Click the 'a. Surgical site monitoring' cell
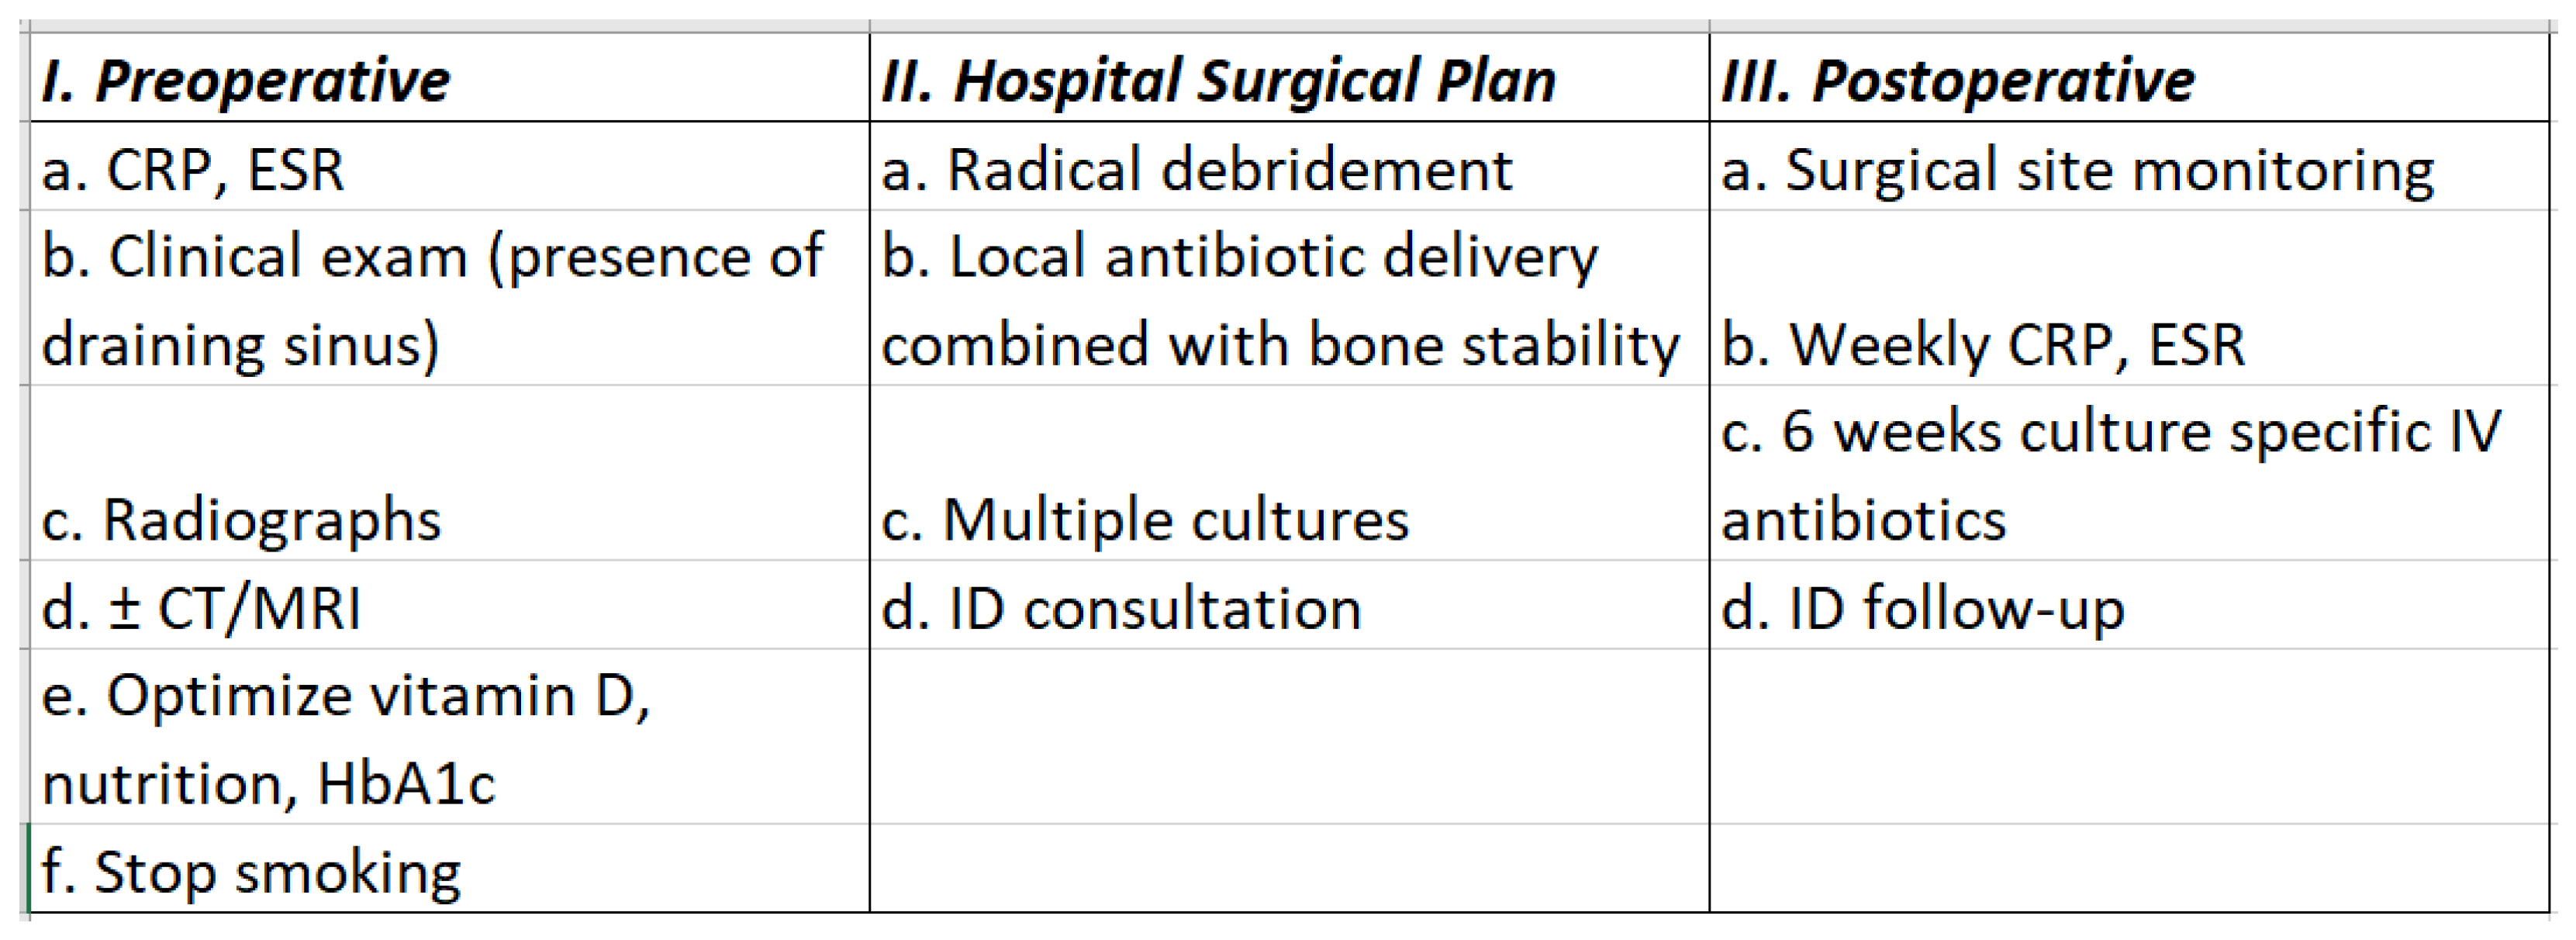 coord(2128,167)
